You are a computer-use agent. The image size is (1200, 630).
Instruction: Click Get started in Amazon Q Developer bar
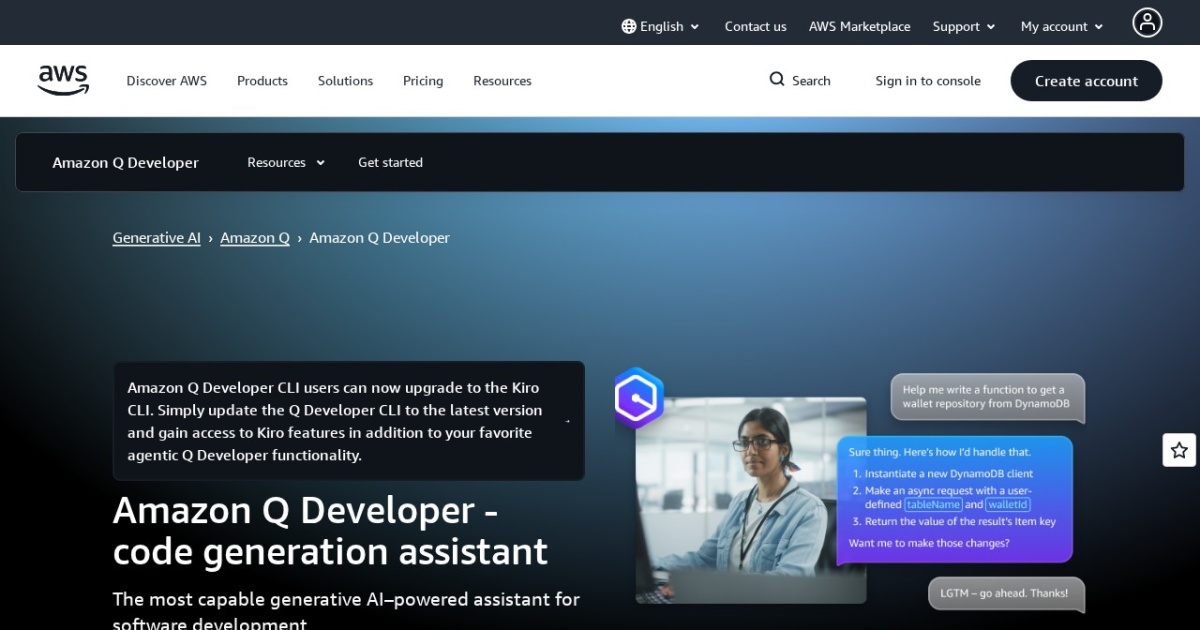(x=390, y=162)
